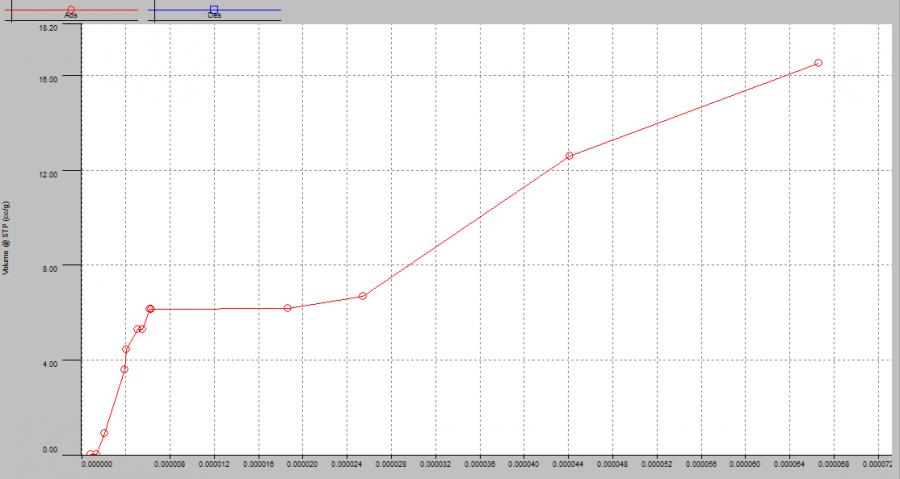Select the Ads legend label

[71, 16]
